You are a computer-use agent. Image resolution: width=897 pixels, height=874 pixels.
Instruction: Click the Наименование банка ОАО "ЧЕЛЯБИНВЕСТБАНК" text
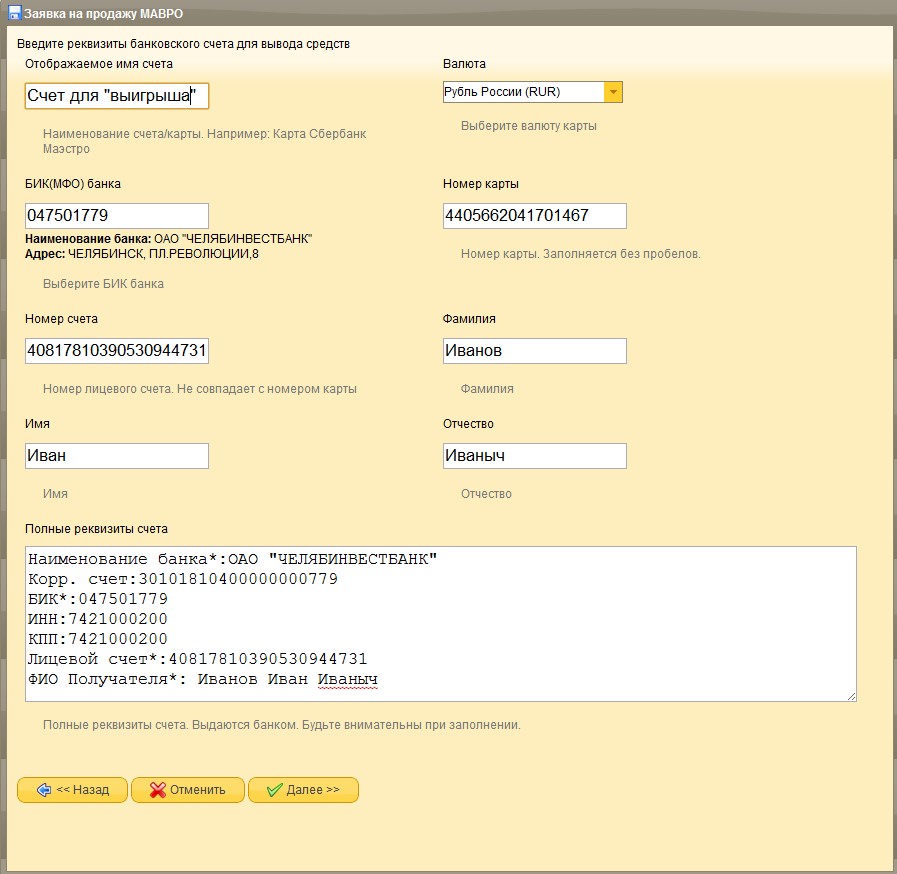168,239
